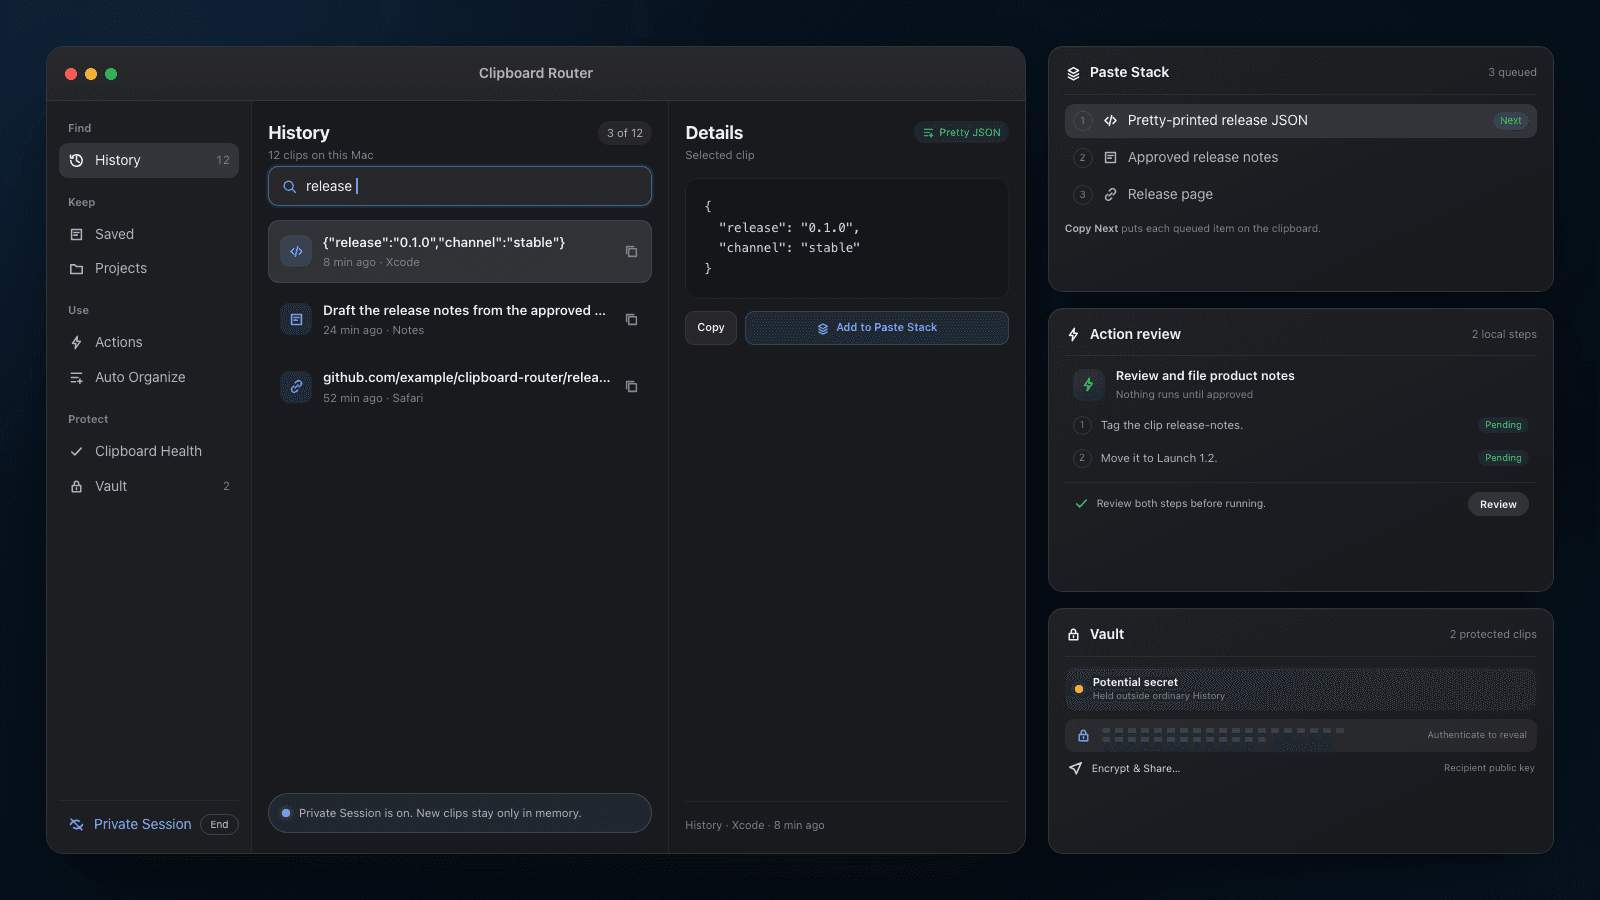Image resolution: width=1600 pixels, height=900 pixels.
Task: Click the search field containing release
Action: click(460, 186)
